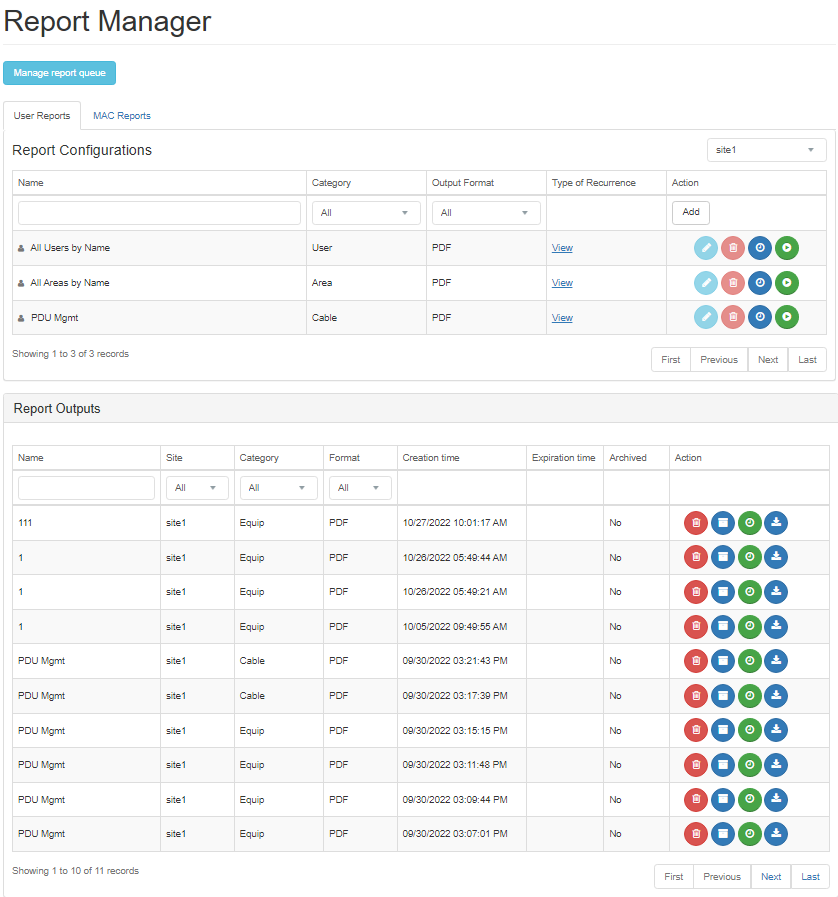838x897 pixels.
Task: Click First in Report Outputs pagination
Action: pos(674,876)
